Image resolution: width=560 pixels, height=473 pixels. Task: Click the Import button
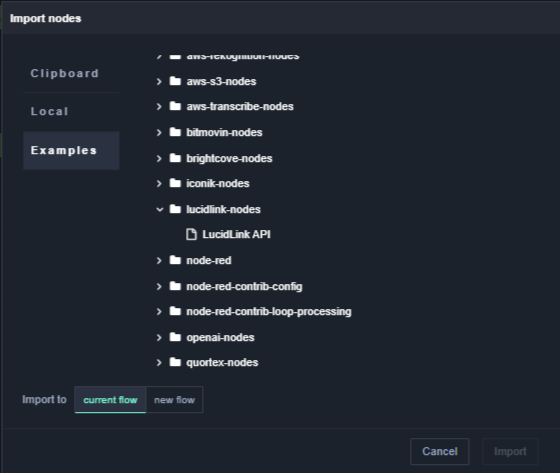[510, 452]
